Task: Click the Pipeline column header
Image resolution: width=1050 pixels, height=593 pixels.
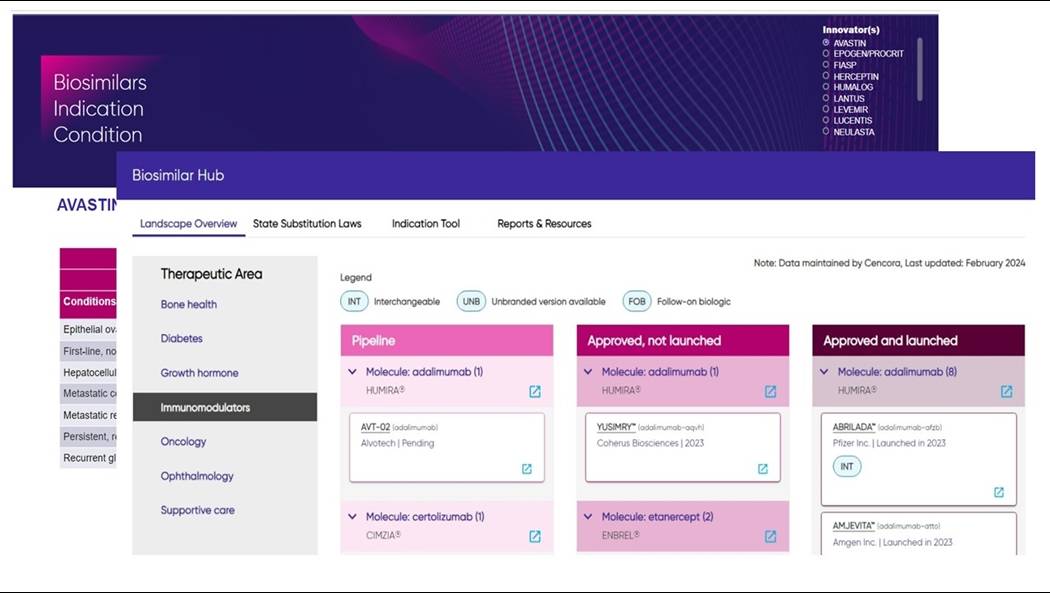Action: [447, 341]
